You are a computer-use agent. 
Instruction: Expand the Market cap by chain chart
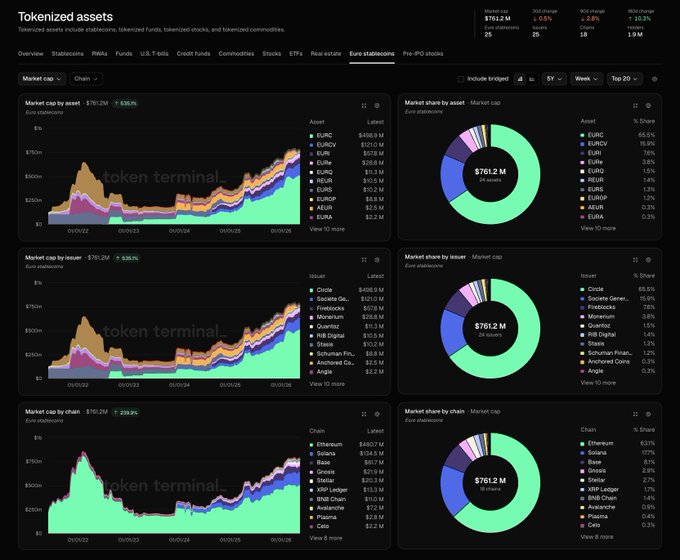pos(364,414)
